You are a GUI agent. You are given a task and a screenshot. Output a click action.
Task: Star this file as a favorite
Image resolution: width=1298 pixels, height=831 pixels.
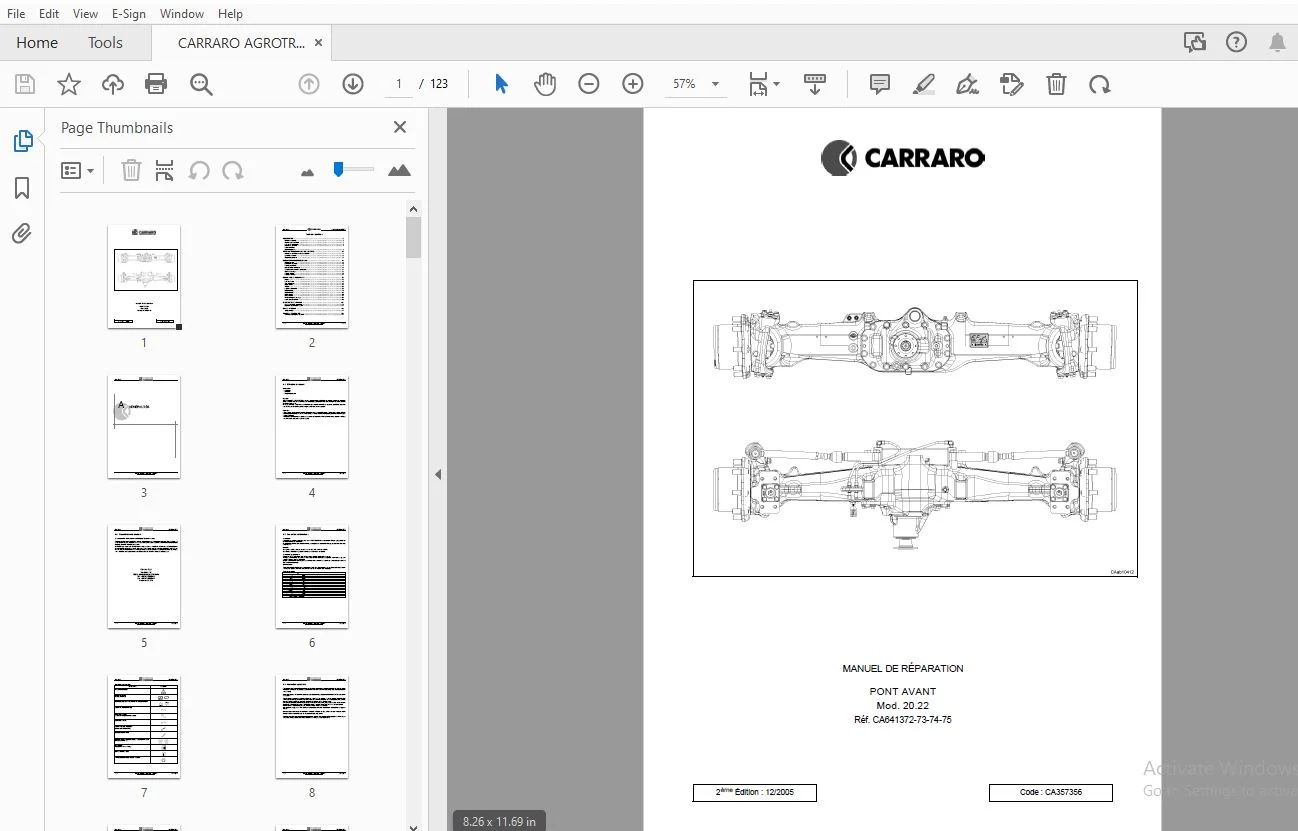[x=68, y=85]
